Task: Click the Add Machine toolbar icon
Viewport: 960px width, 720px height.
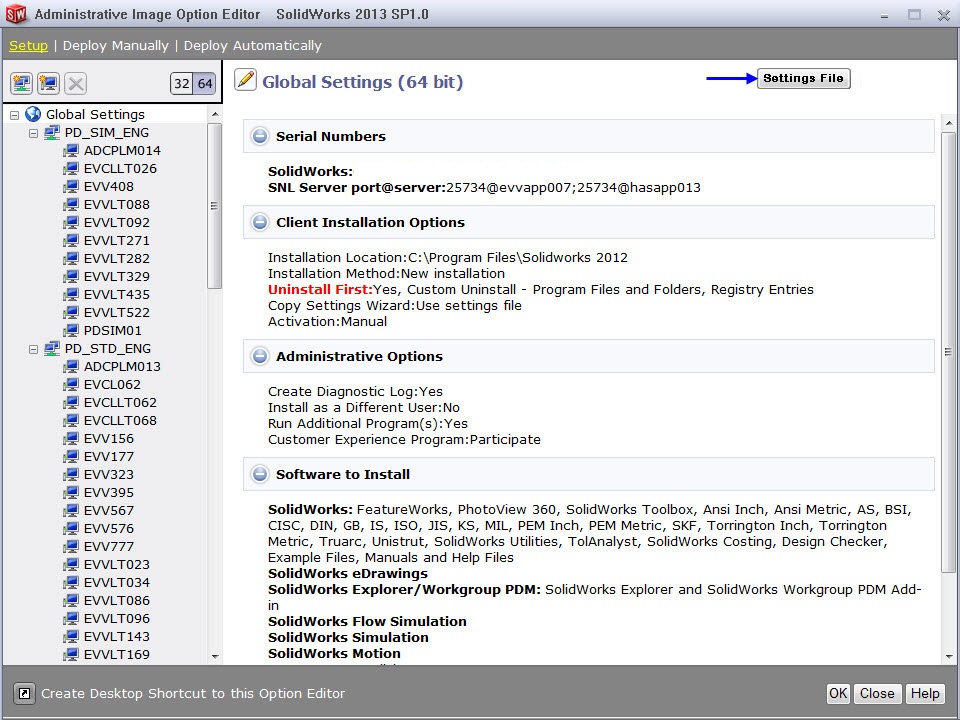Action: (48, 83)
